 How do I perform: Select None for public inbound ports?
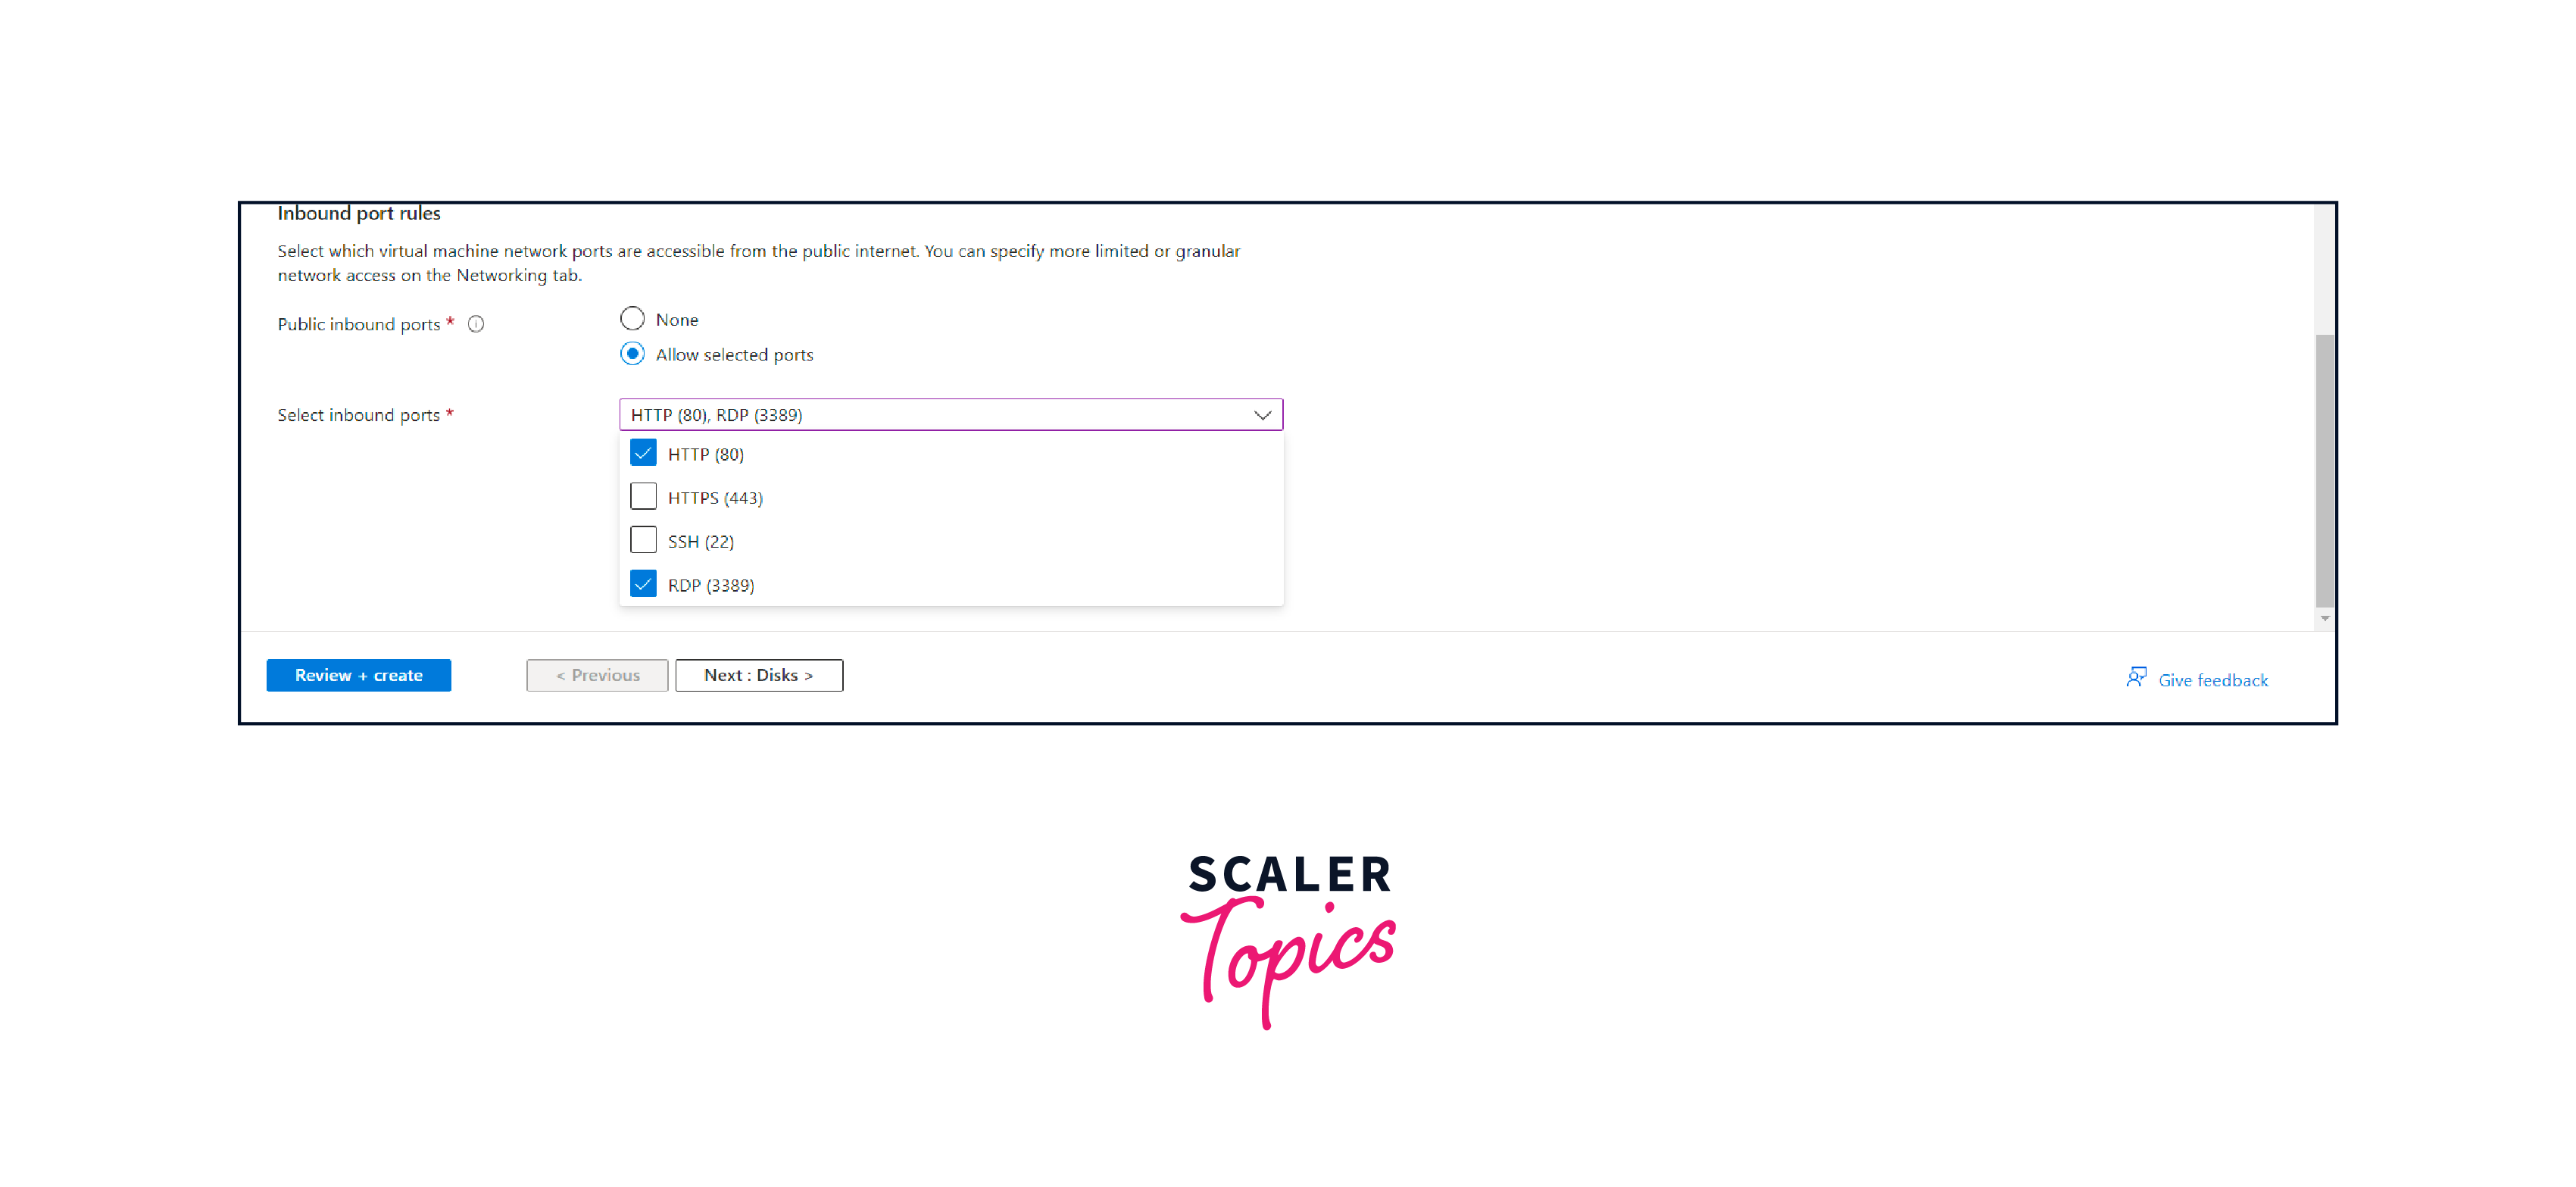click(x=632, y=317)
